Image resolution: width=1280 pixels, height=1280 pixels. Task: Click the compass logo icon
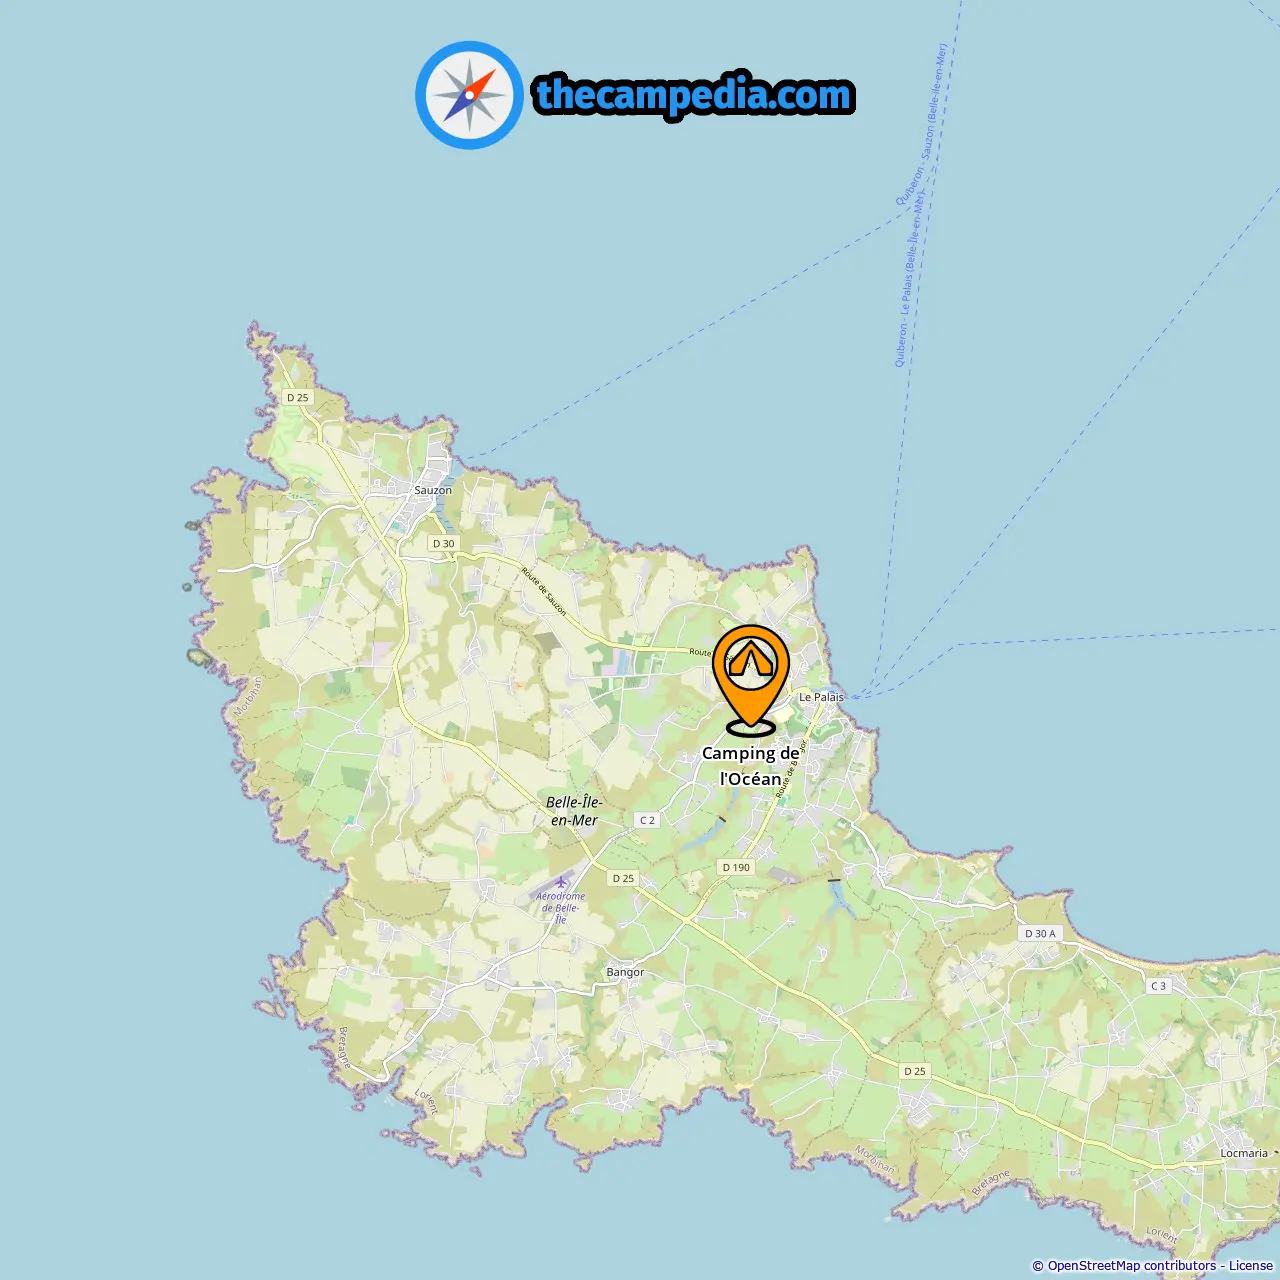click(x=469, y=95)
